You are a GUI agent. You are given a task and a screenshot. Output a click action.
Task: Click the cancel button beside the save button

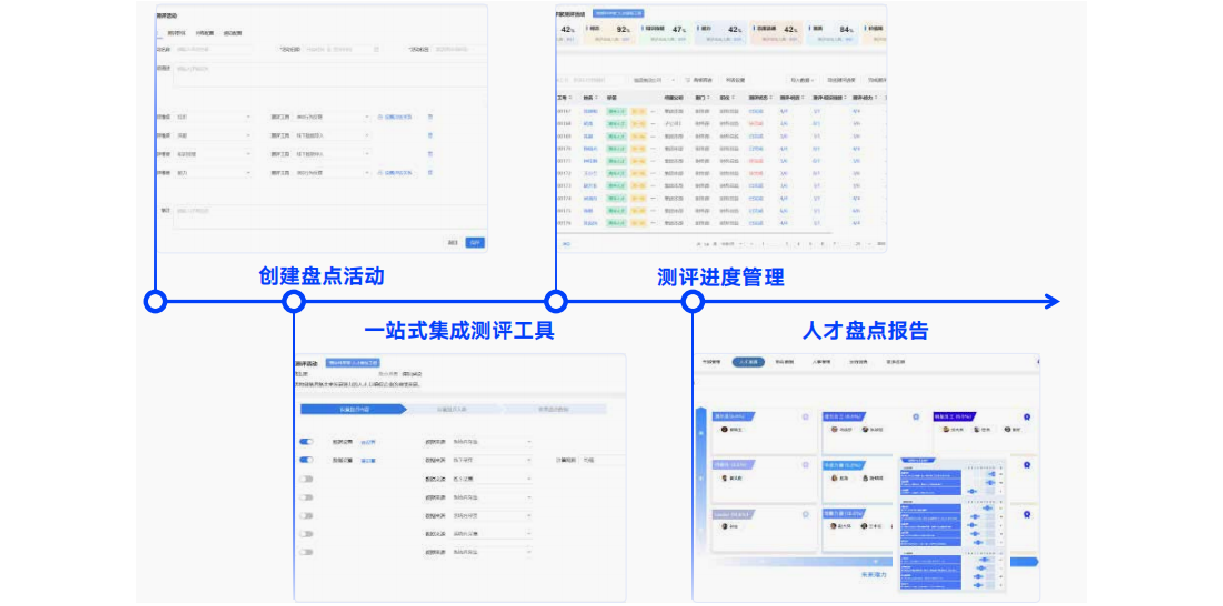pyautogui.click(x=453, y=242)
